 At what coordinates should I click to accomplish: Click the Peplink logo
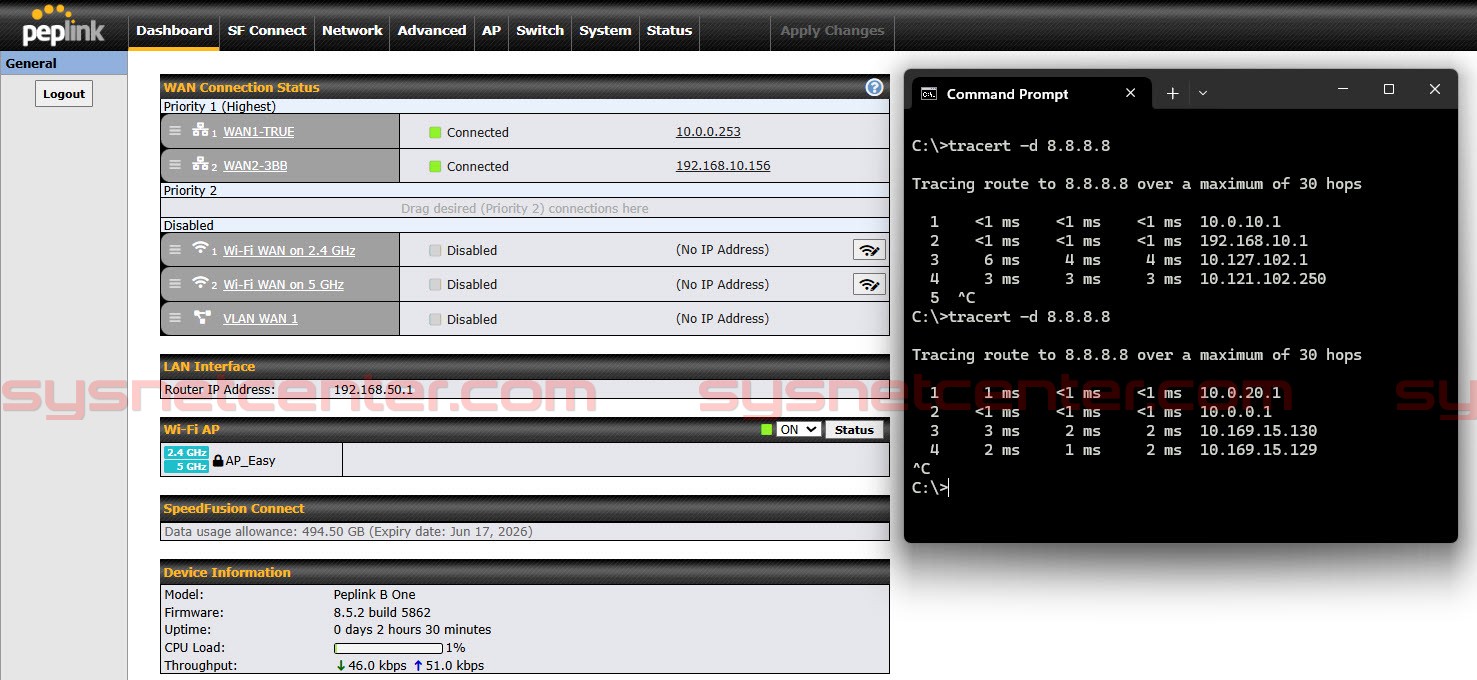pyautogui.click(x=63, y=25)
